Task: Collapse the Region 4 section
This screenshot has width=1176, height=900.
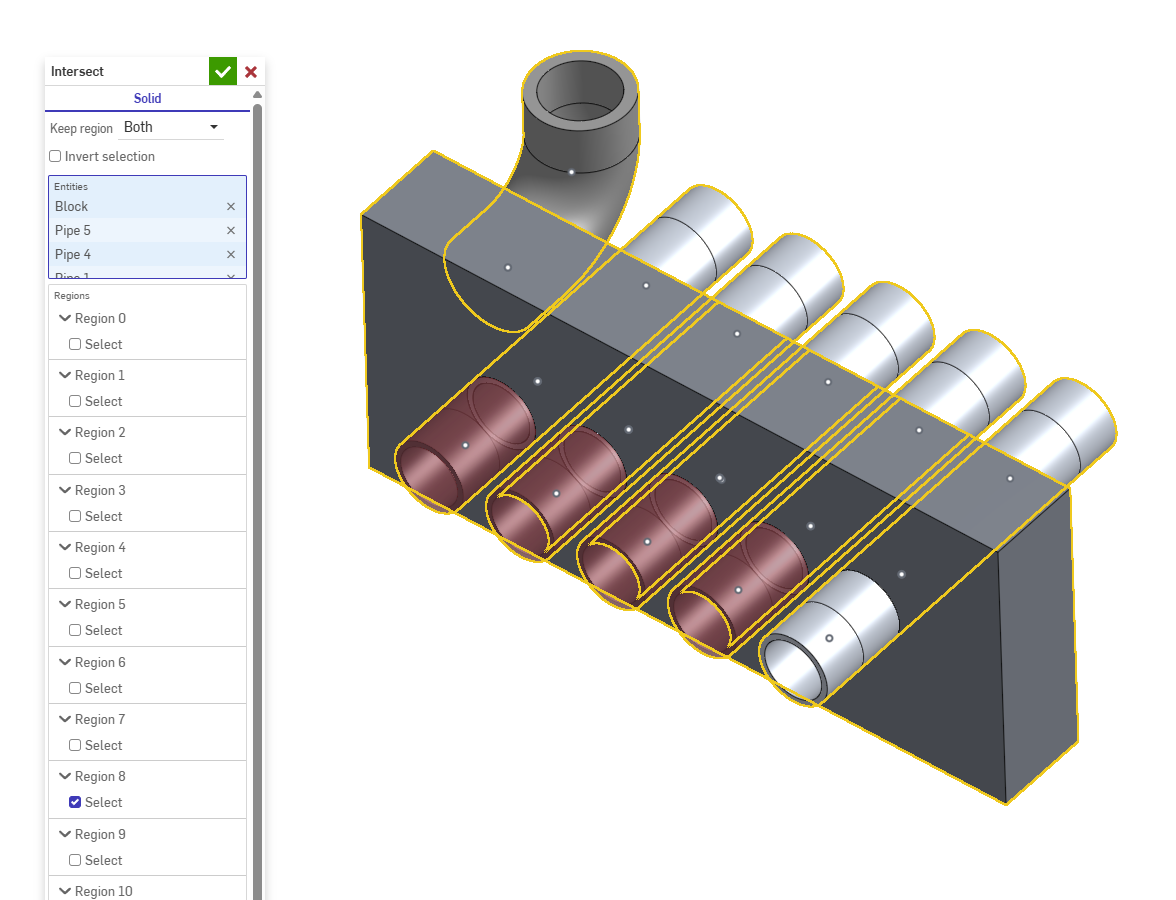Action: click(65, 547)
